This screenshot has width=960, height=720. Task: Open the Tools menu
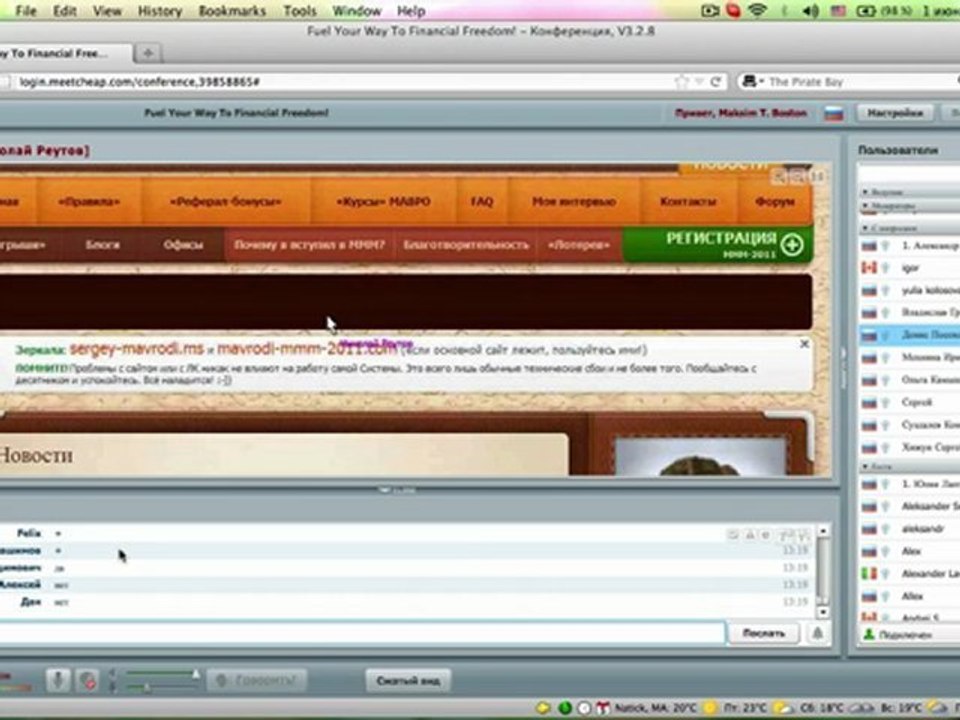pyautogui.click(x=300, y=11)
